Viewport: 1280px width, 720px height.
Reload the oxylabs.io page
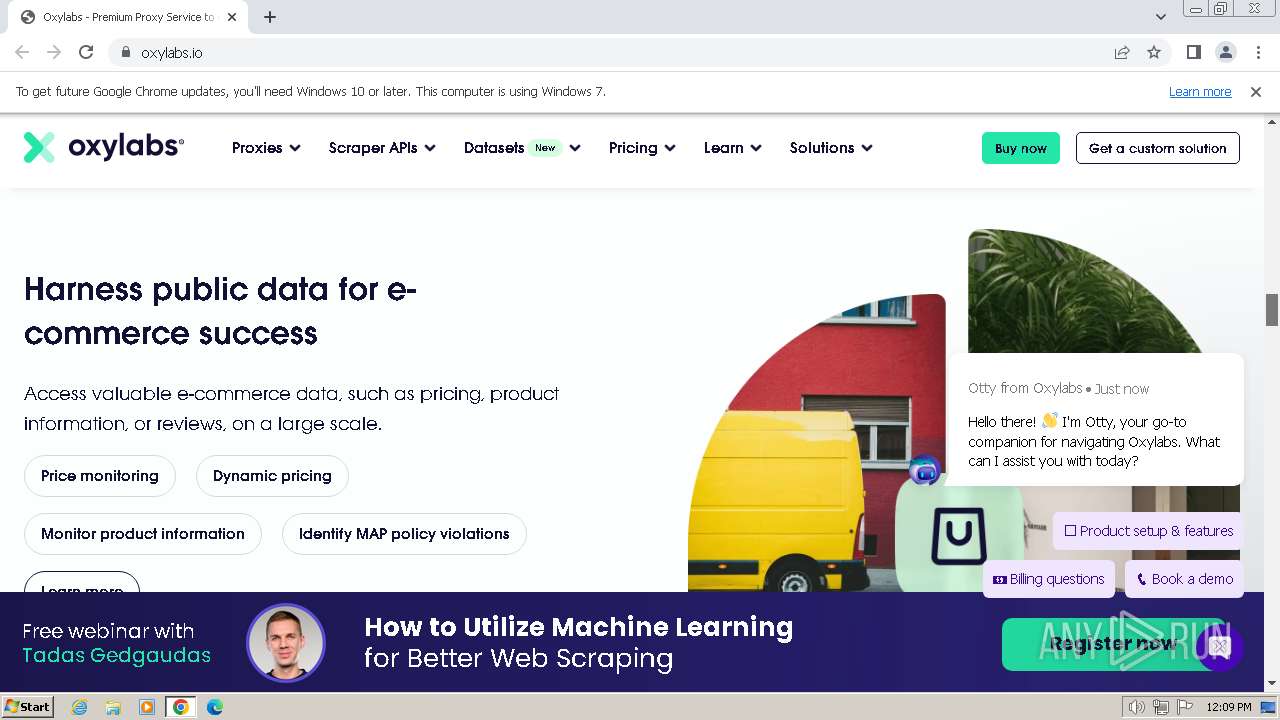[x=86, y=52]
